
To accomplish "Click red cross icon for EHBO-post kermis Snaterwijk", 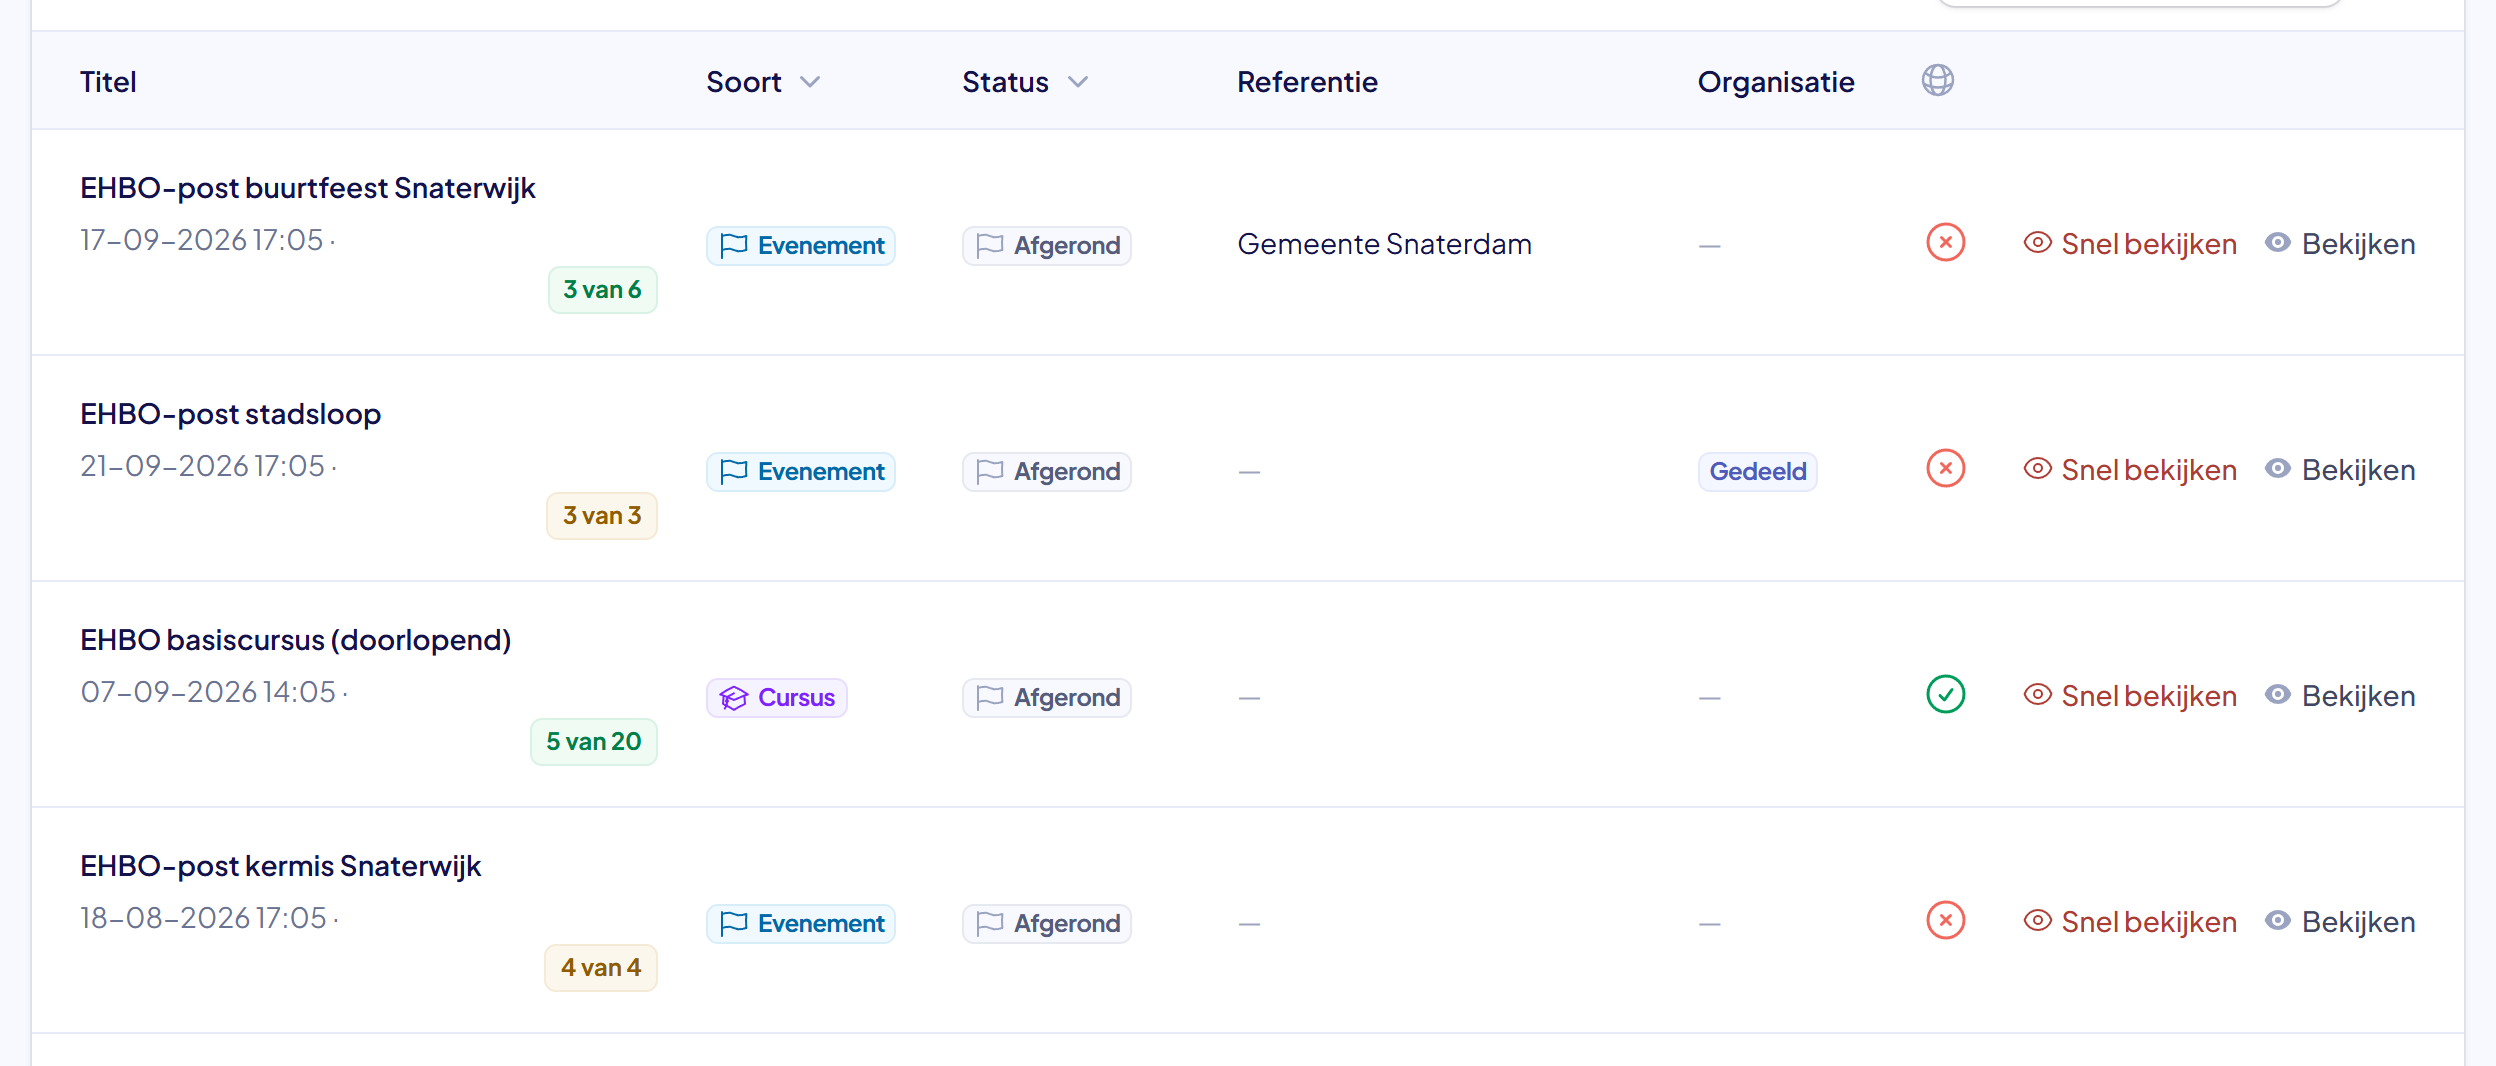I will [1945, 921].
